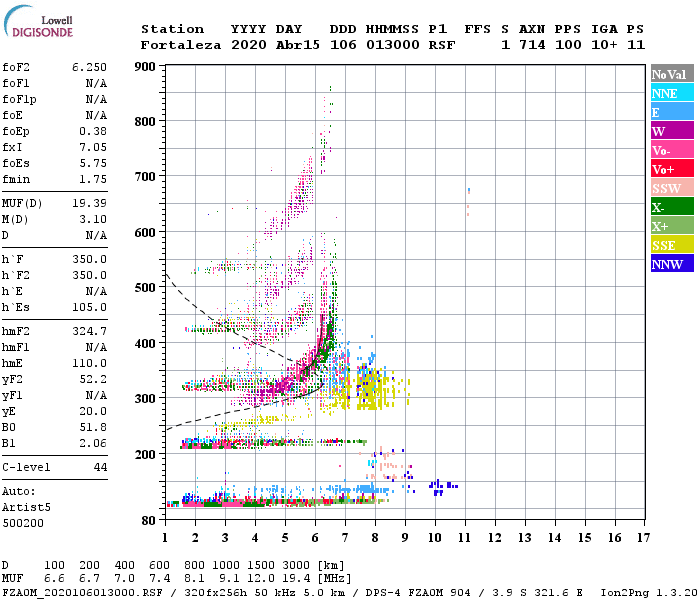Click the hmE value 110.0
Image resolution: width=700 pixels, height=600 pixels.
[x=89, y=363]
